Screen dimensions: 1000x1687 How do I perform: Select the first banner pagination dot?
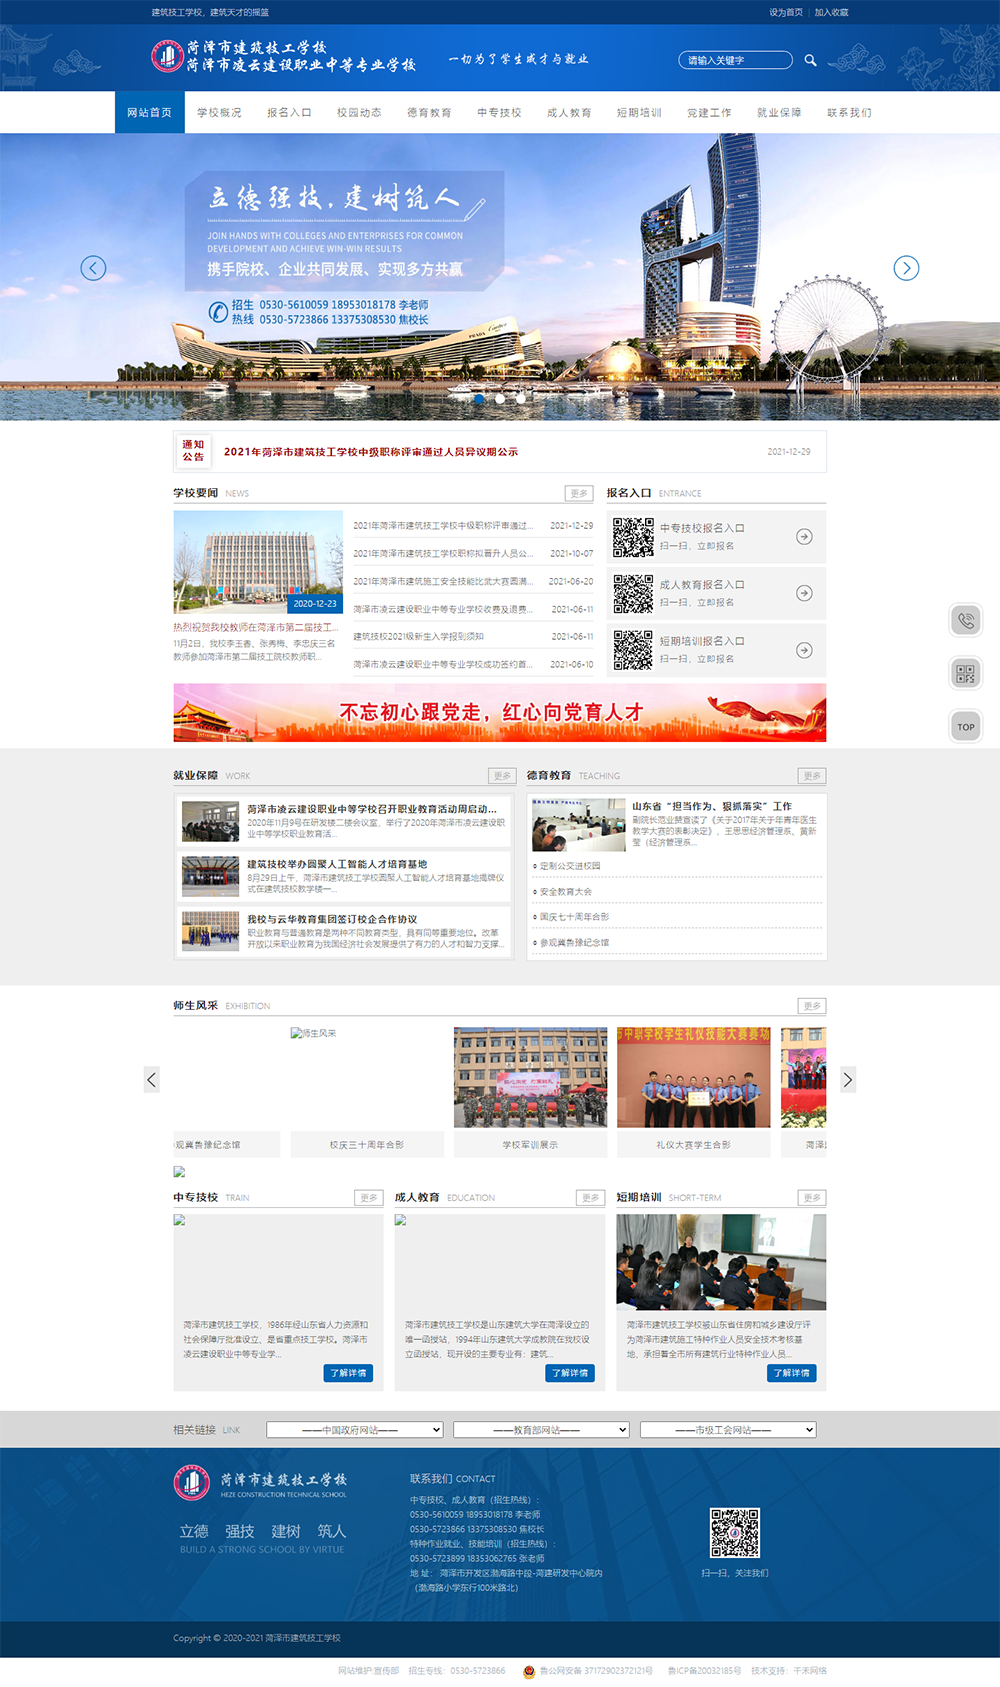[479, 398]
